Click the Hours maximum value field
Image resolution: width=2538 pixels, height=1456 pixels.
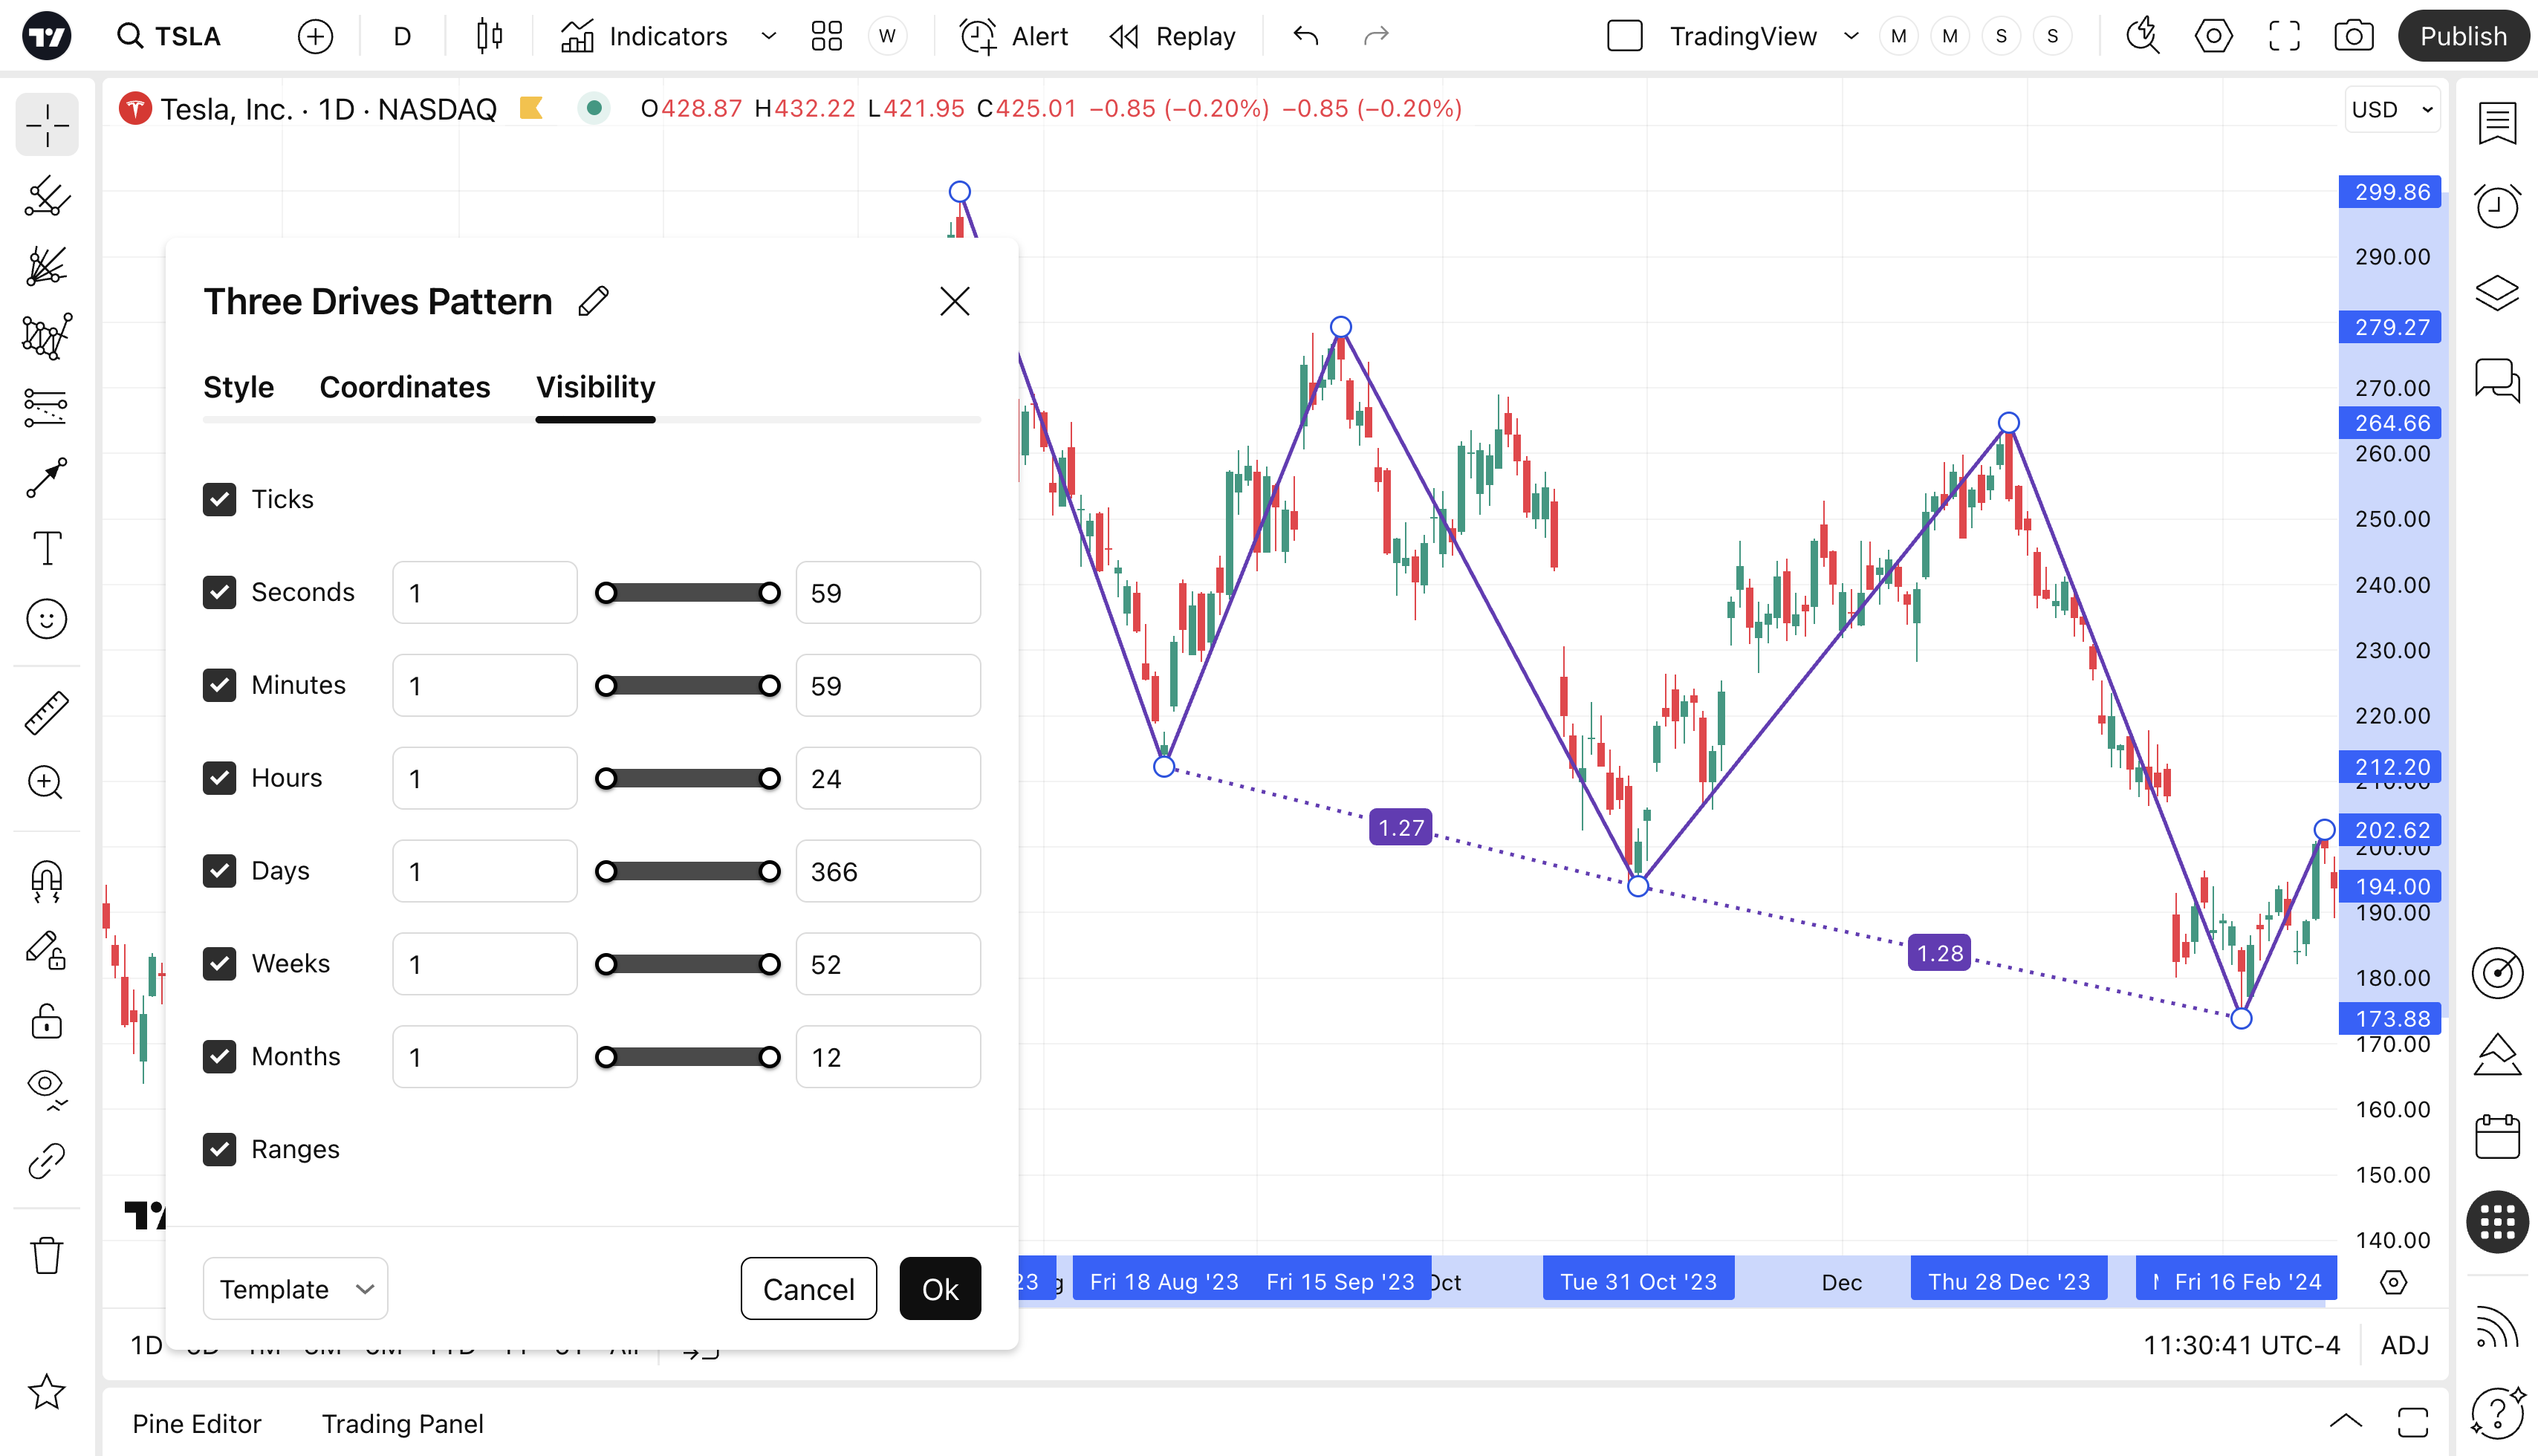888,778
